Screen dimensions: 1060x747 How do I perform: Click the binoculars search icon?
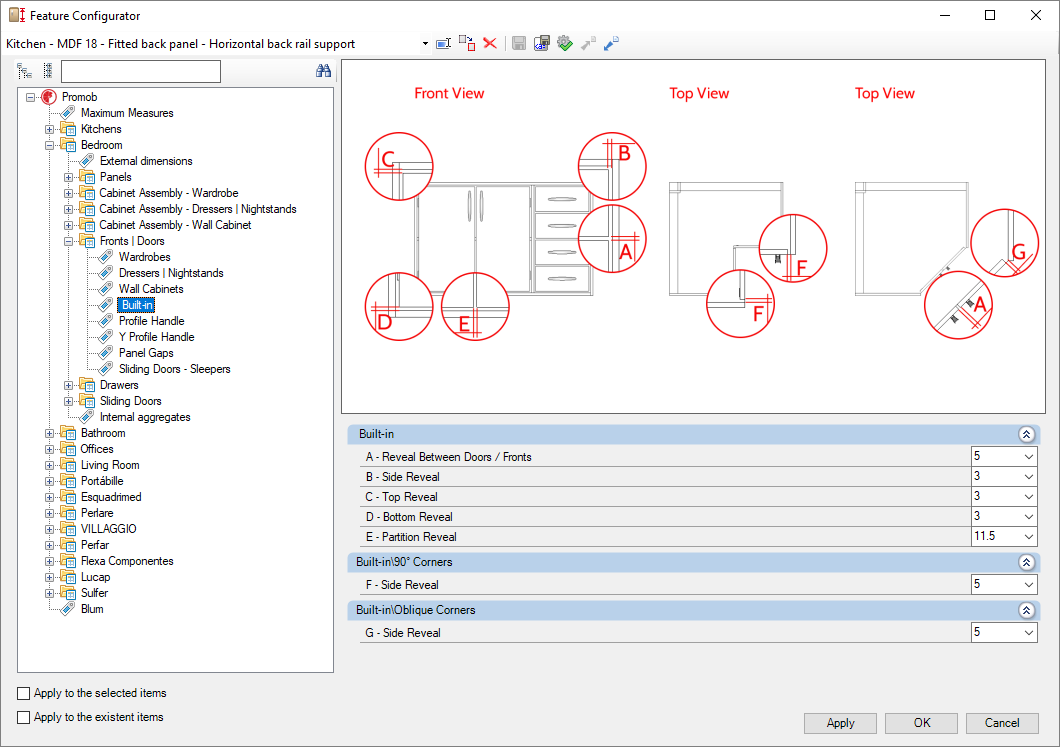(x=323, y=71)
